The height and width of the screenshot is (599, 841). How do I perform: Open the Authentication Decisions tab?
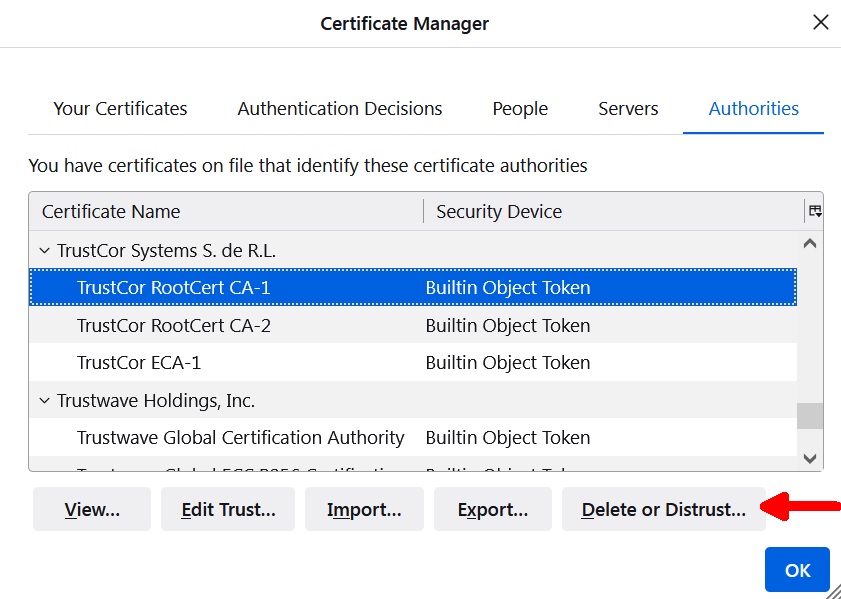tap(339, 109)
